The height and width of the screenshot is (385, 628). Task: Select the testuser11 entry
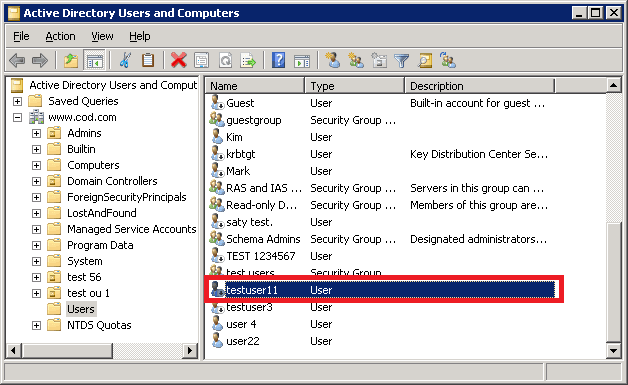[x=252, y=290]
